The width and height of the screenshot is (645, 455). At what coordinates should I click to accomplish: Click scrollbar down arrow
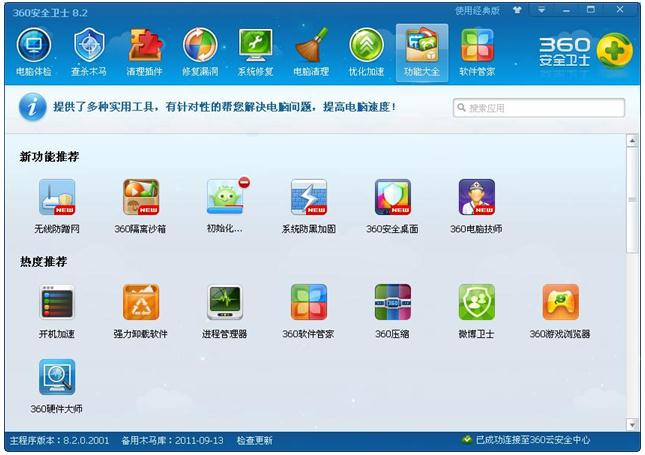632,425
